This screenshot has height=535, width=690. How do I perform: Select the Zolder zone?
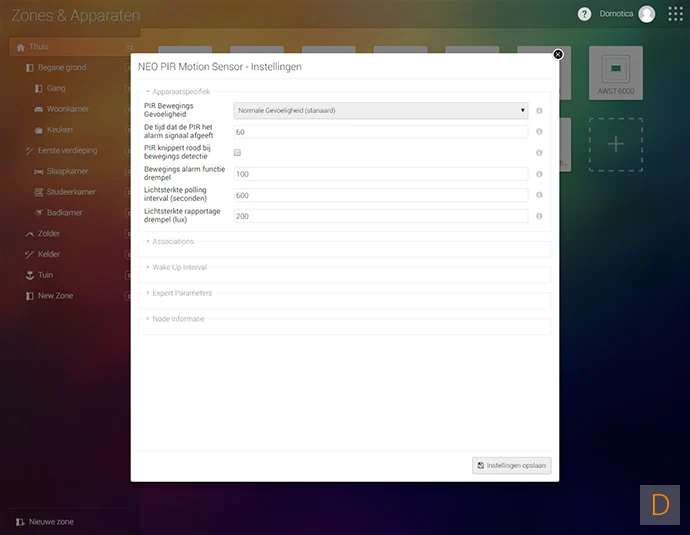click(48, 233)
